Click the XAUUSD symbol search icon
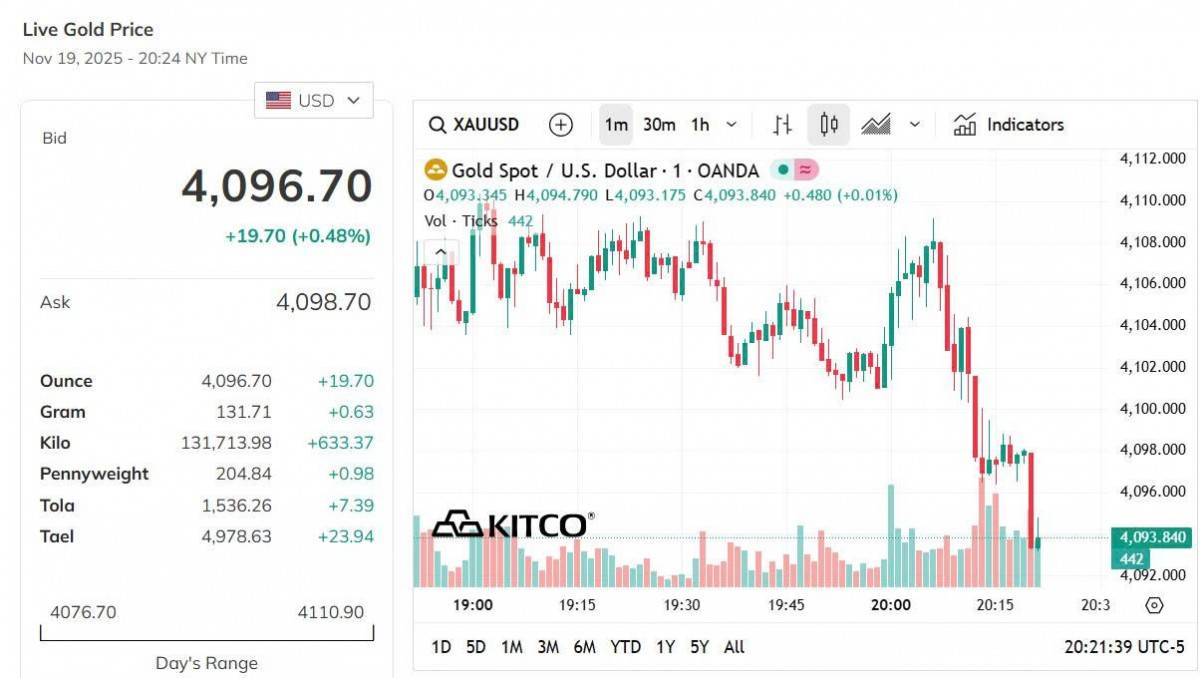The height and width of the screenshot is (678, 1200). point(437,125)
